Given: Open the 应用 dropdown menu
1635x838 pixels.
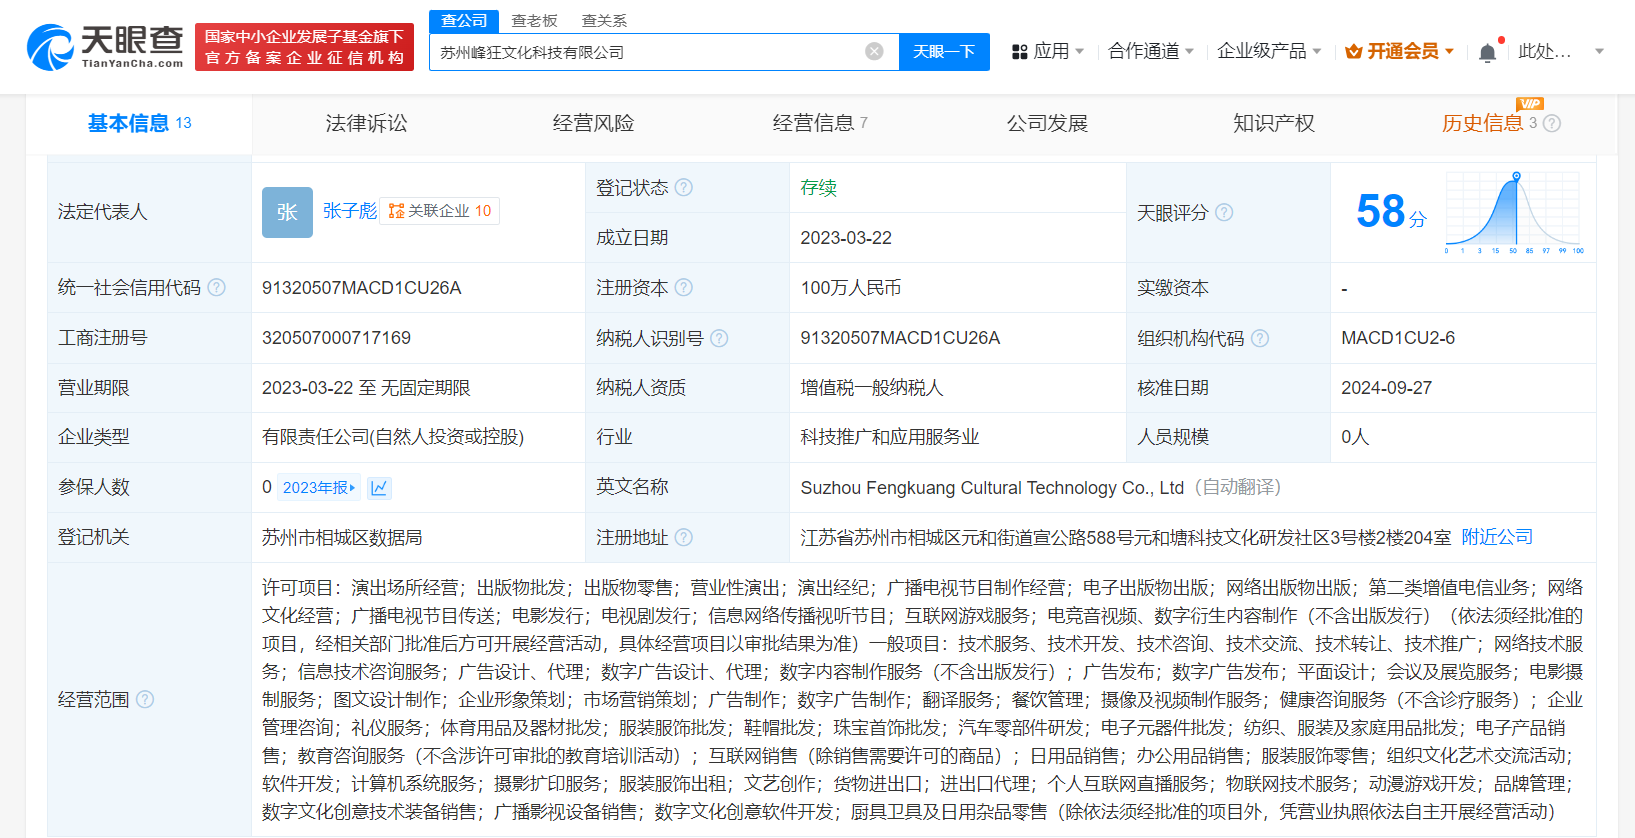Looking at the screenshot, I should click(x=1047, y=51).
